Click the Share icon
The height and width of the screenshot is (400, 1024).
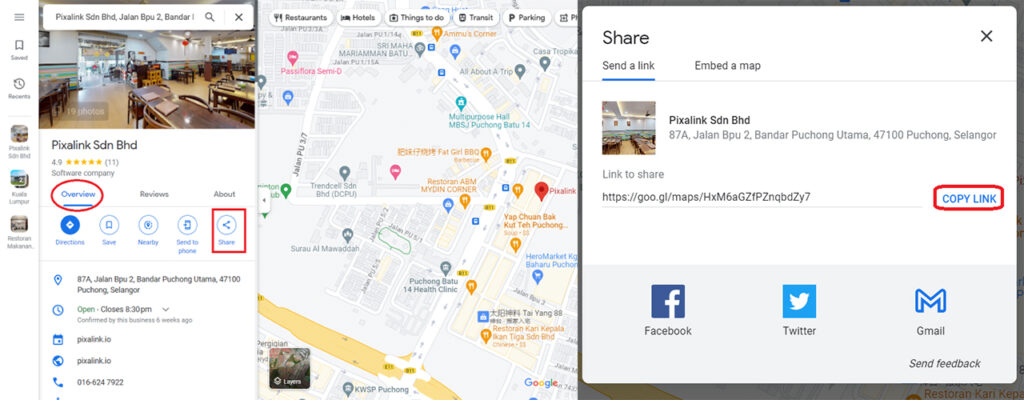pos(226,225)
